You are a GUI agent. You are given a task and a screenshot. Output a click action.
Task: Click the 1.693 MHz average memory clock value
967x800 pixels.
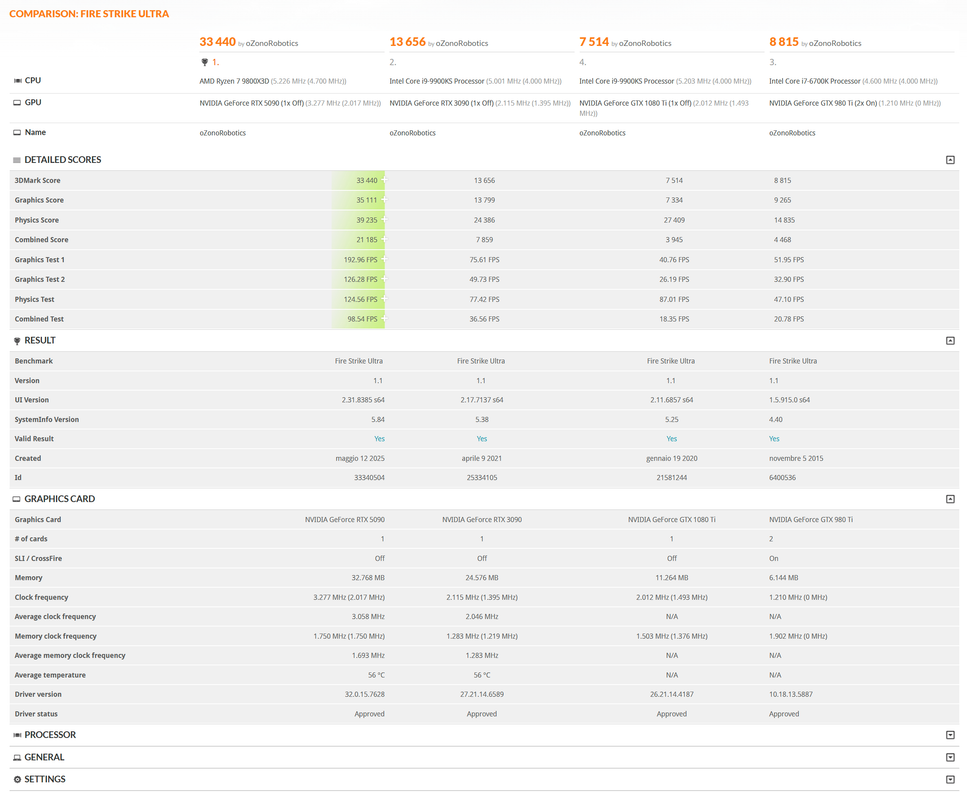[368, 656]
